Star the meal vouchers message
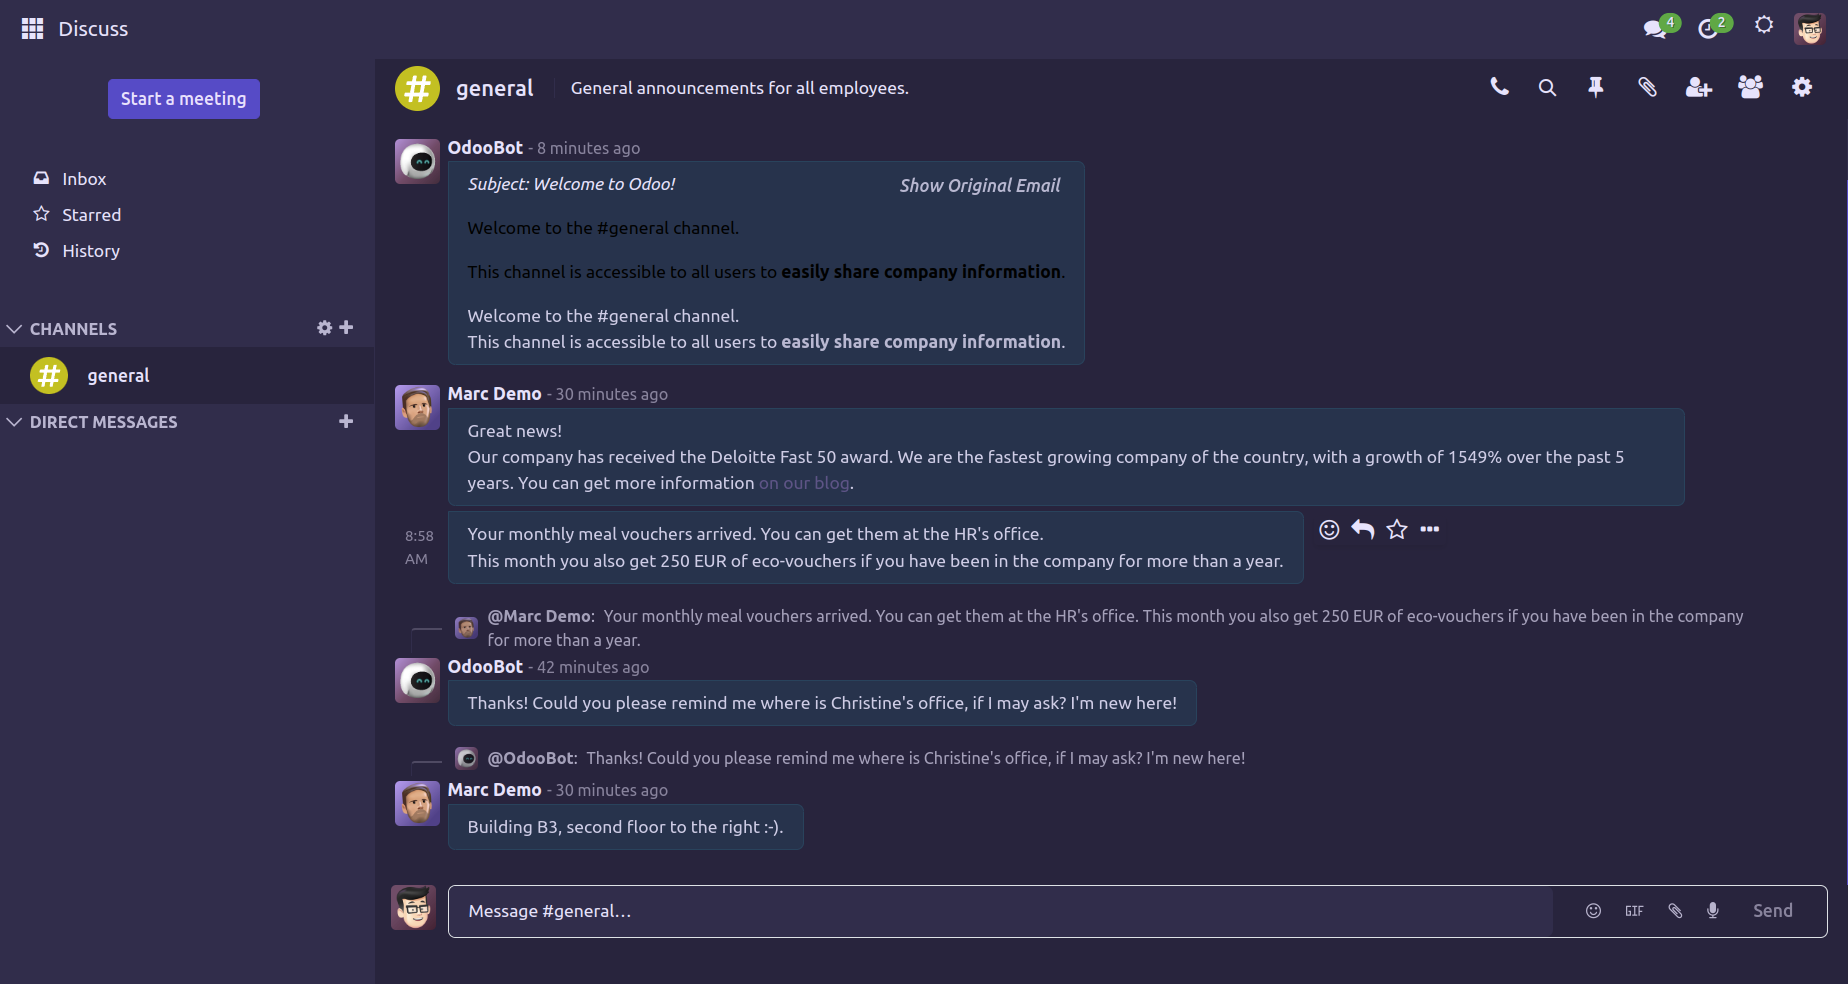This screenshot has height=984, width=1848. [1397, 530]
